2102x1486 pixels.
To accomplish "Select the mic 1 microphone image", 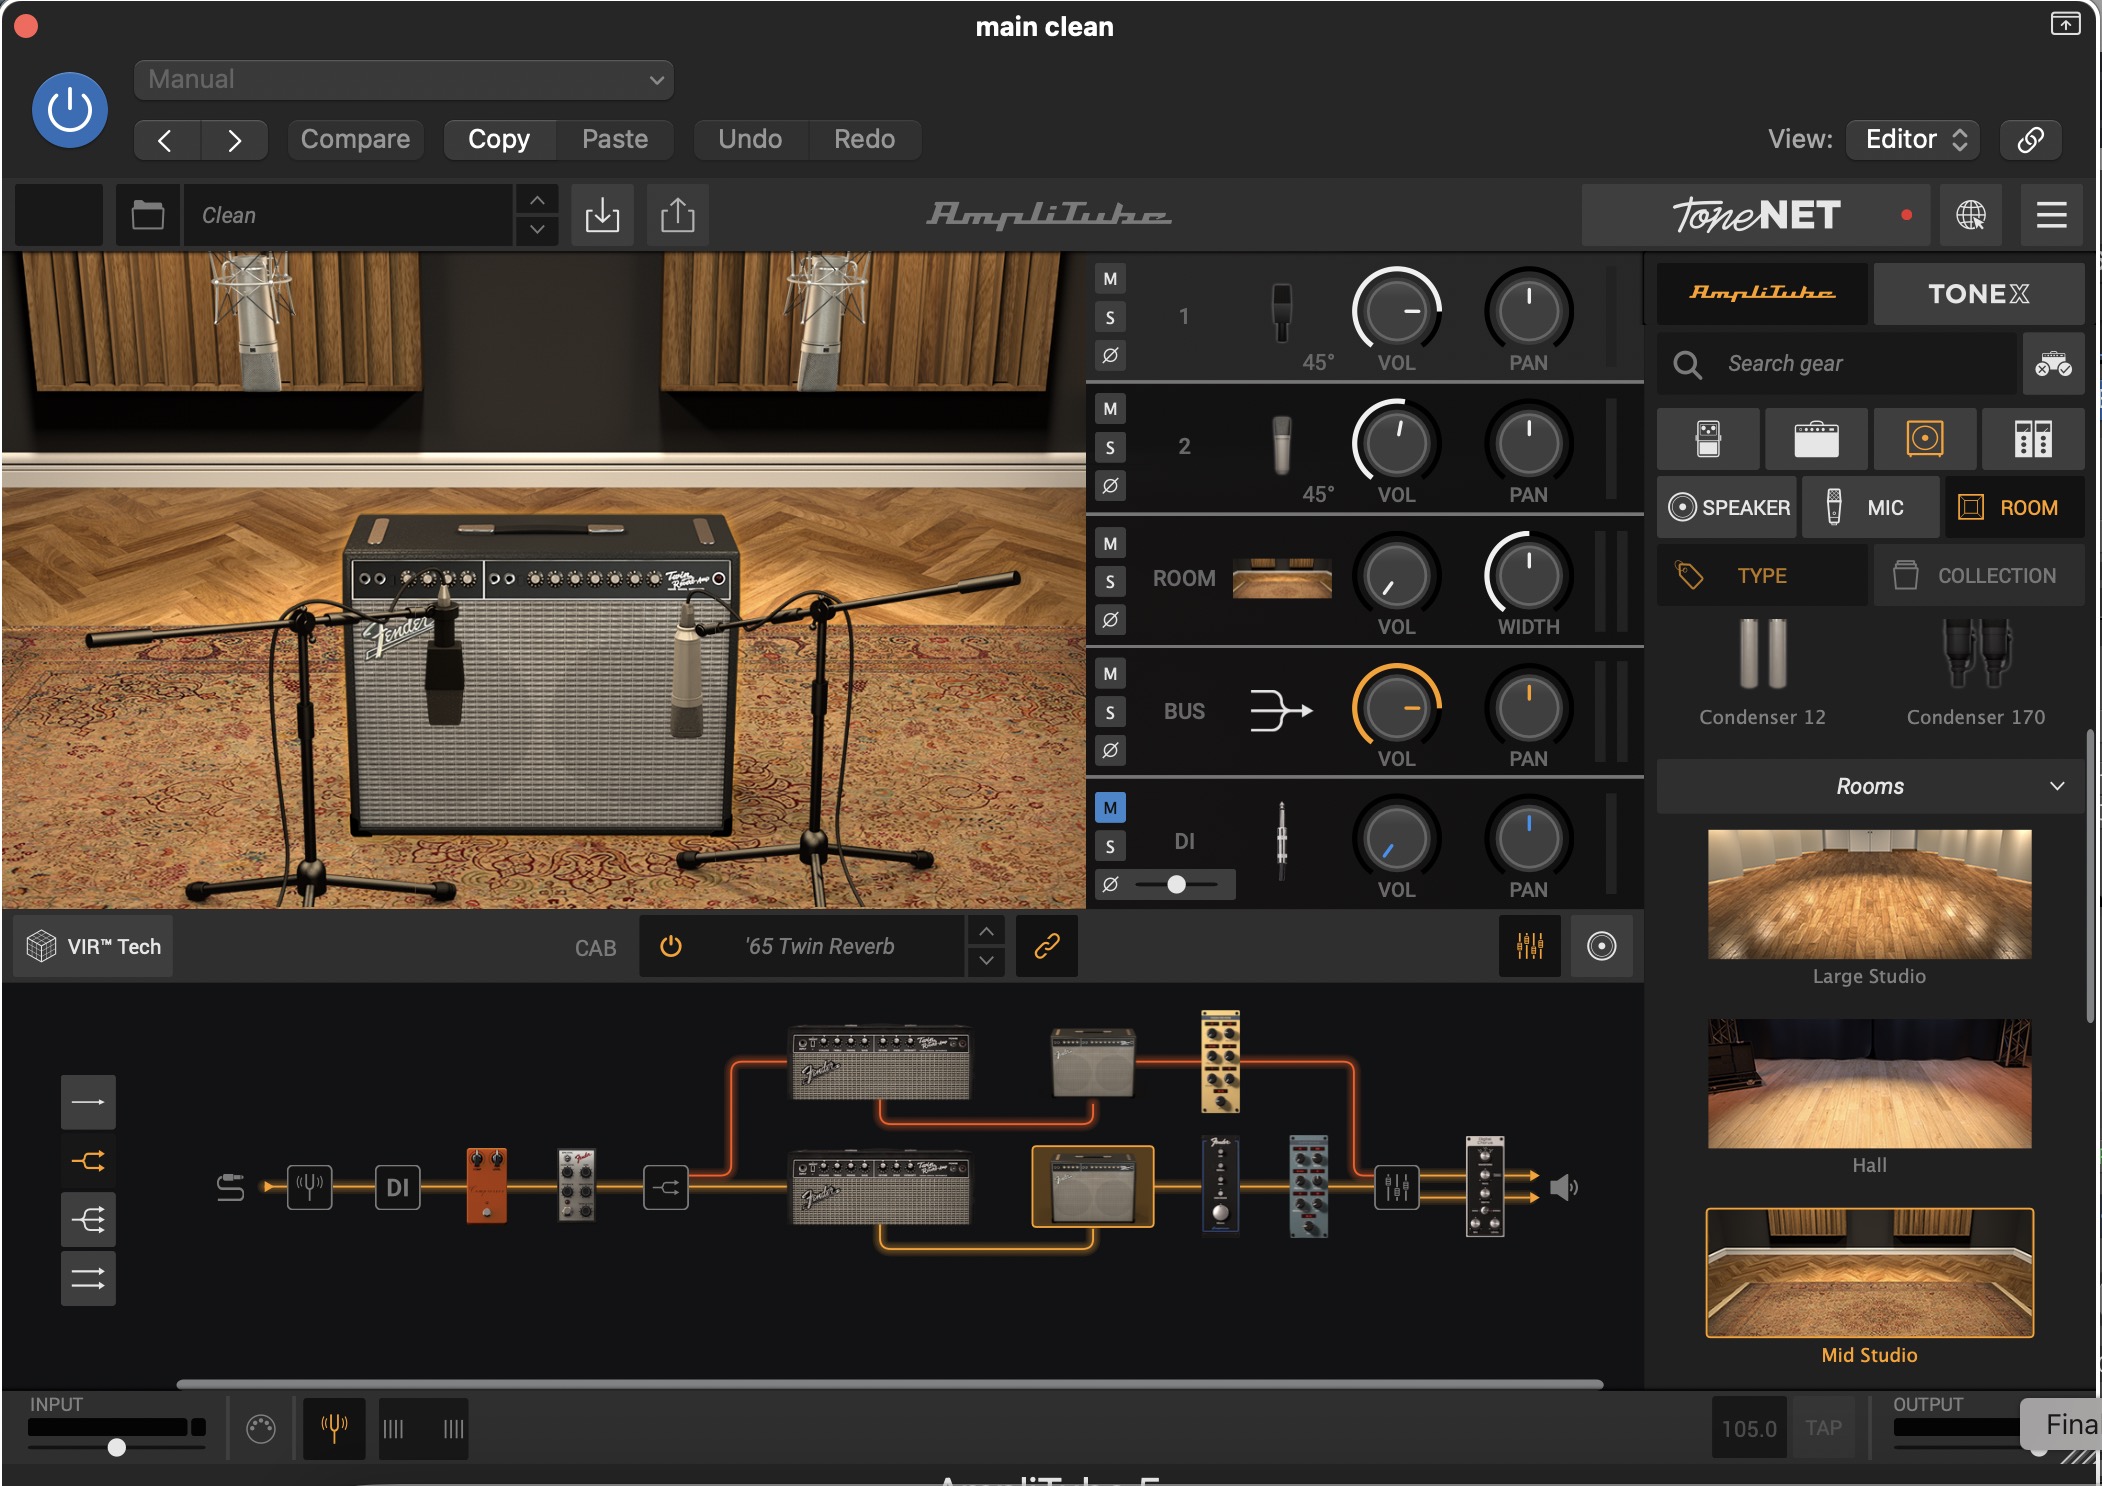I will pyautogui.click(x=1281, y=313).
